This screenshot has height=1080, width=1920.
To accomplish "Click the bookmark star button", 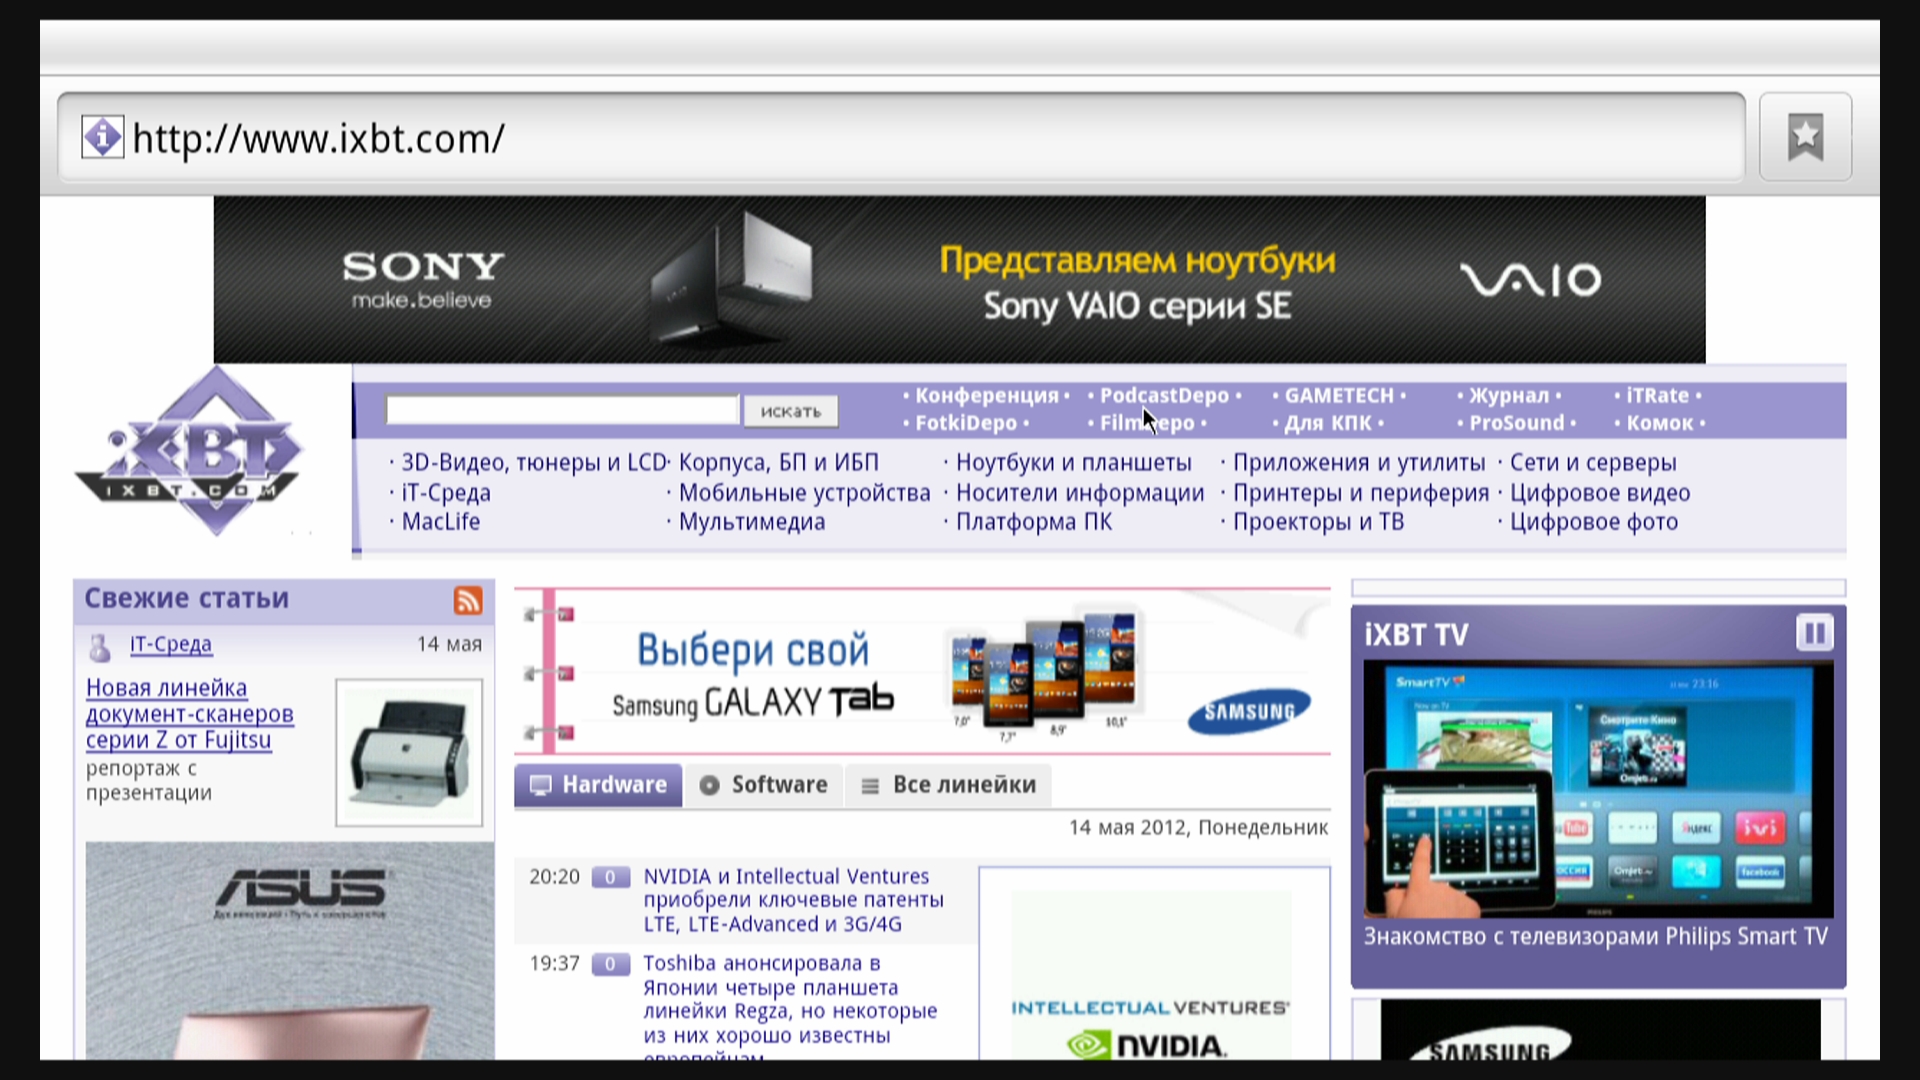I will point(1805,137).
